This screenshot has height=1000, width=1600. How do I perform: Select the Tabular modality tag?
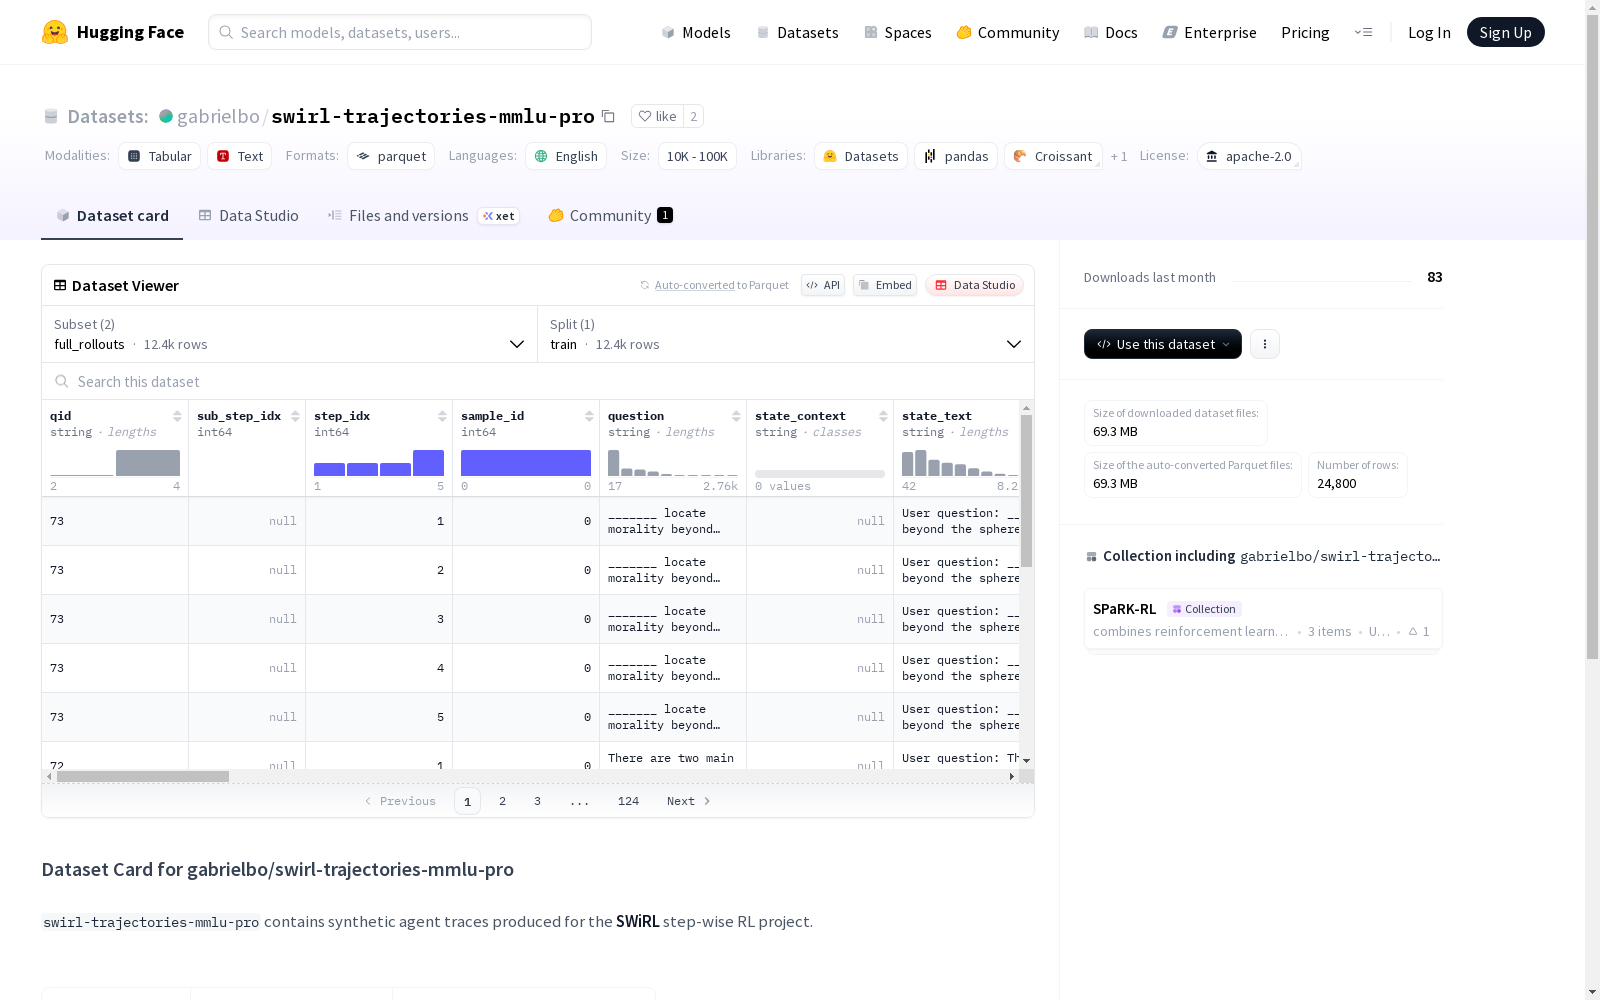point(160,156)
